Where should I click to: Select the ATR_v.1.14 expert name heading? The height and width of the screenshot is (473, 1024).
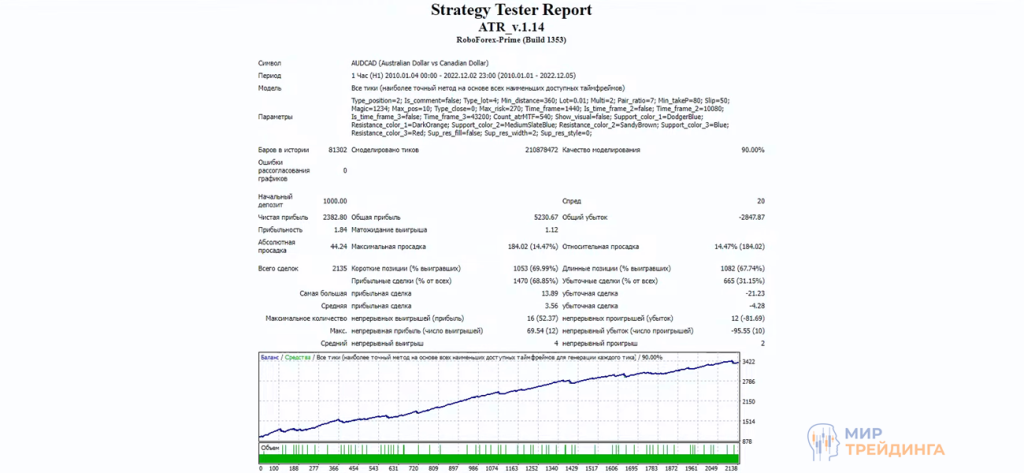tap(511, 28)
